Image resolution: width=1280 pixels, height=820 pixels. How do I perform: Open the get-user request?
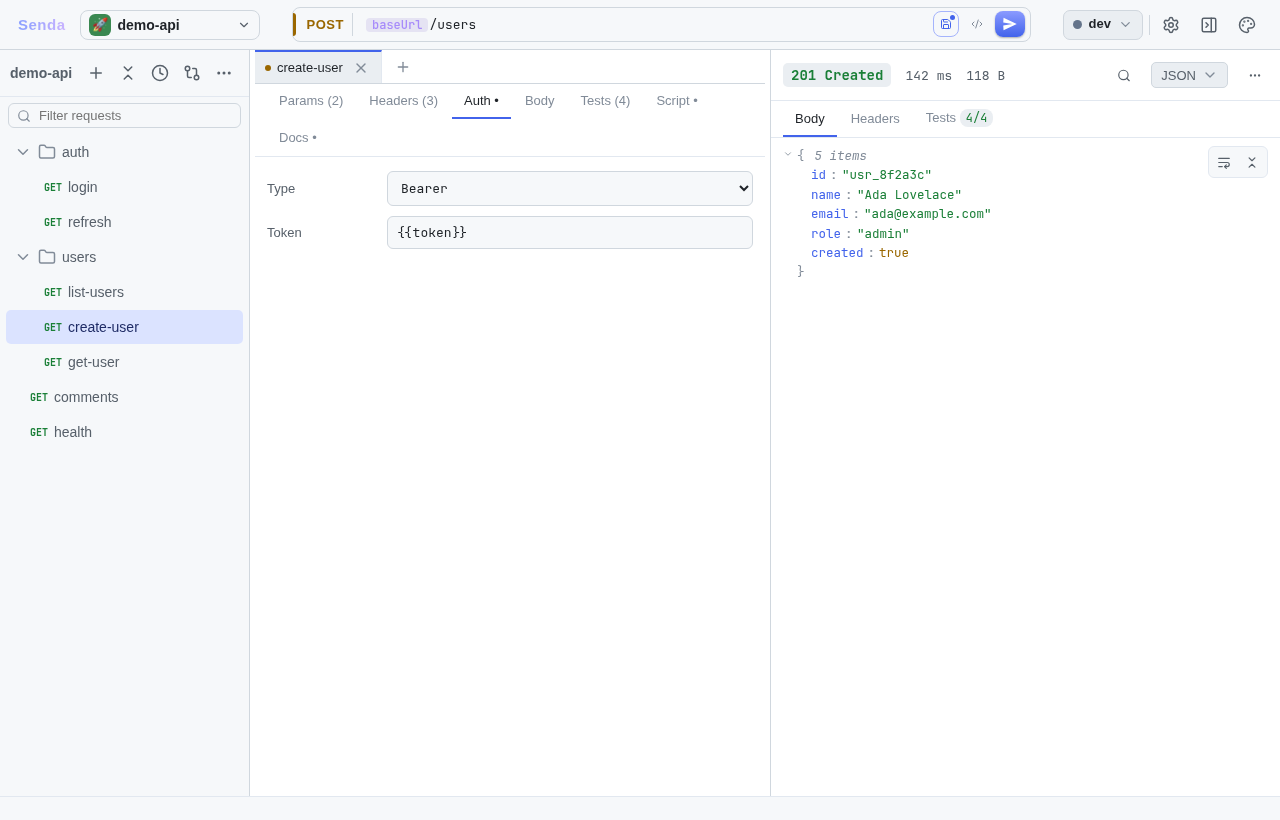point(124,362)
